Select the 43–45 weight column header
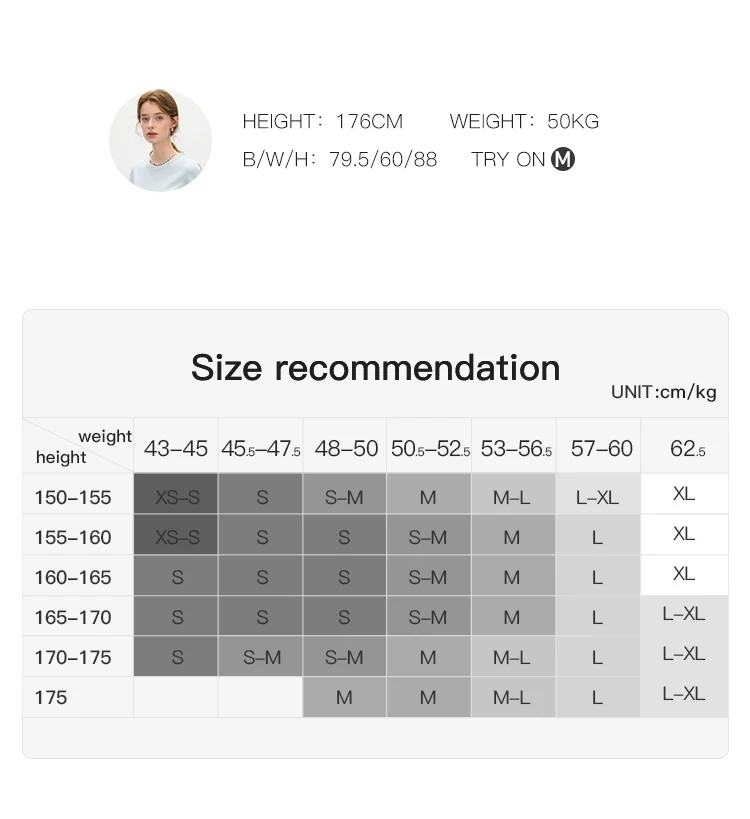 coord(176,449)
